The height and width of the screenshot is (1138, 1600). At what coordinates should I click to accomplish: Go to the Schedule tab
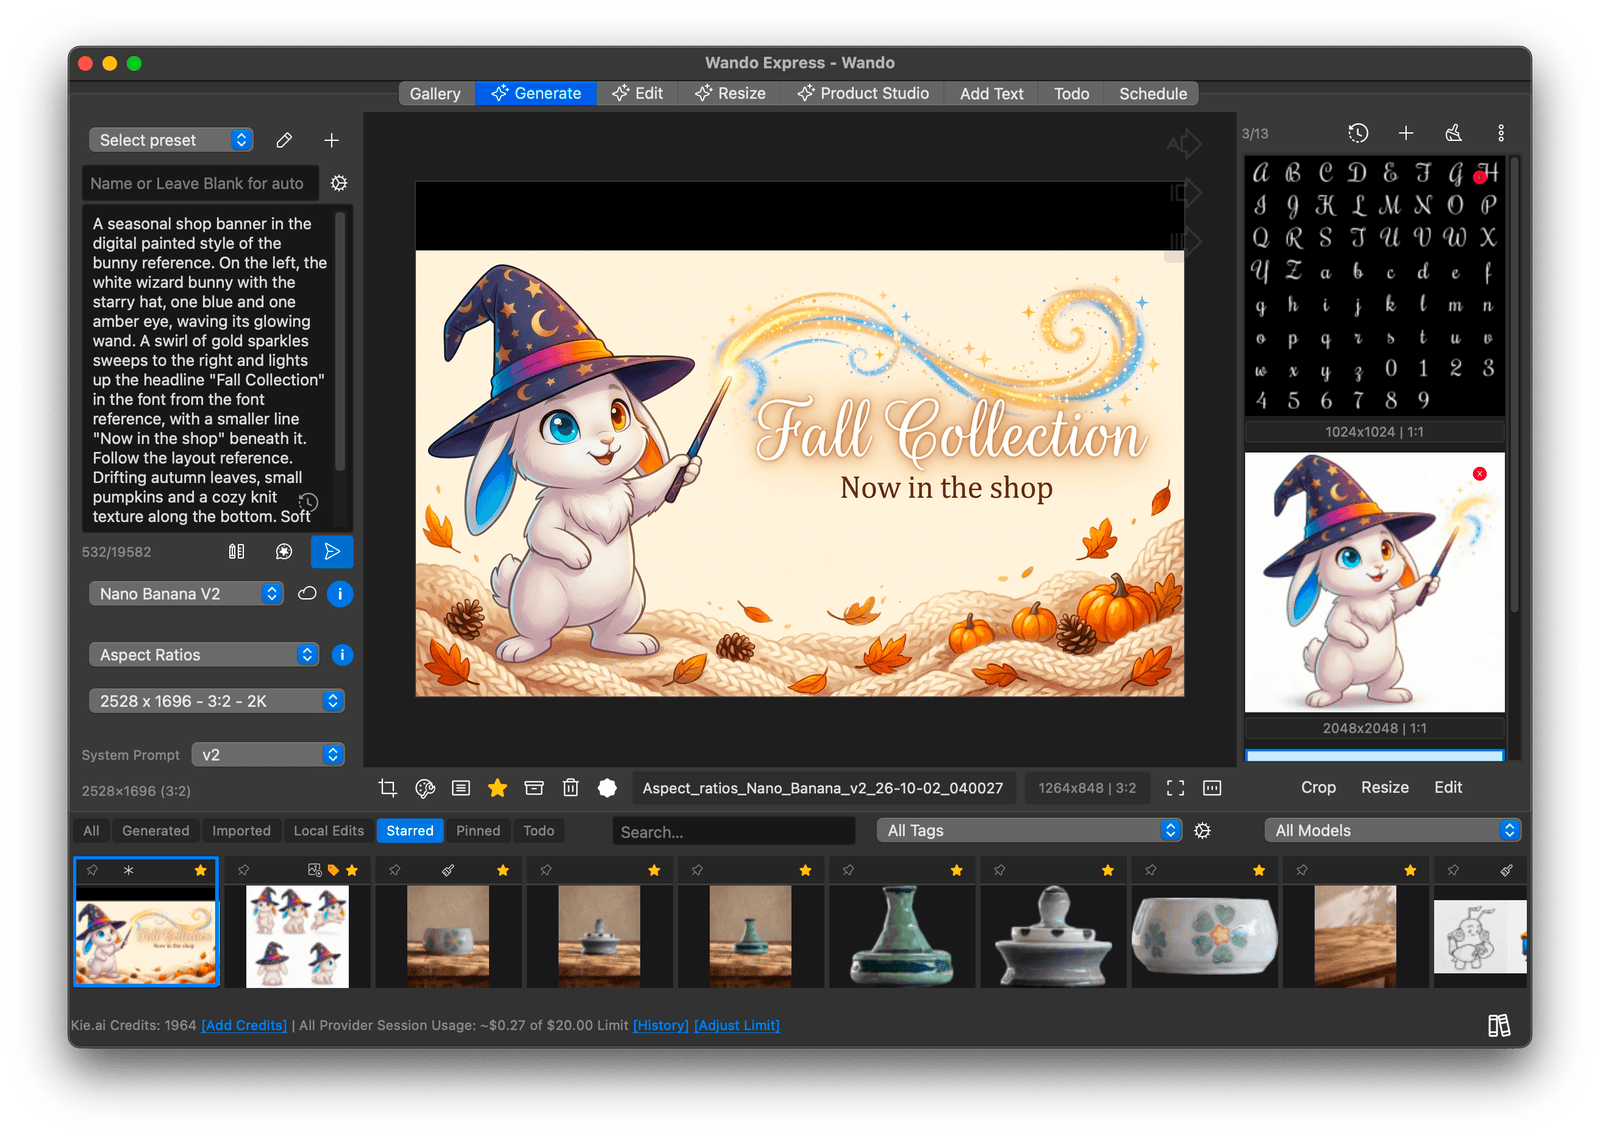click(x=1153, y=93)
